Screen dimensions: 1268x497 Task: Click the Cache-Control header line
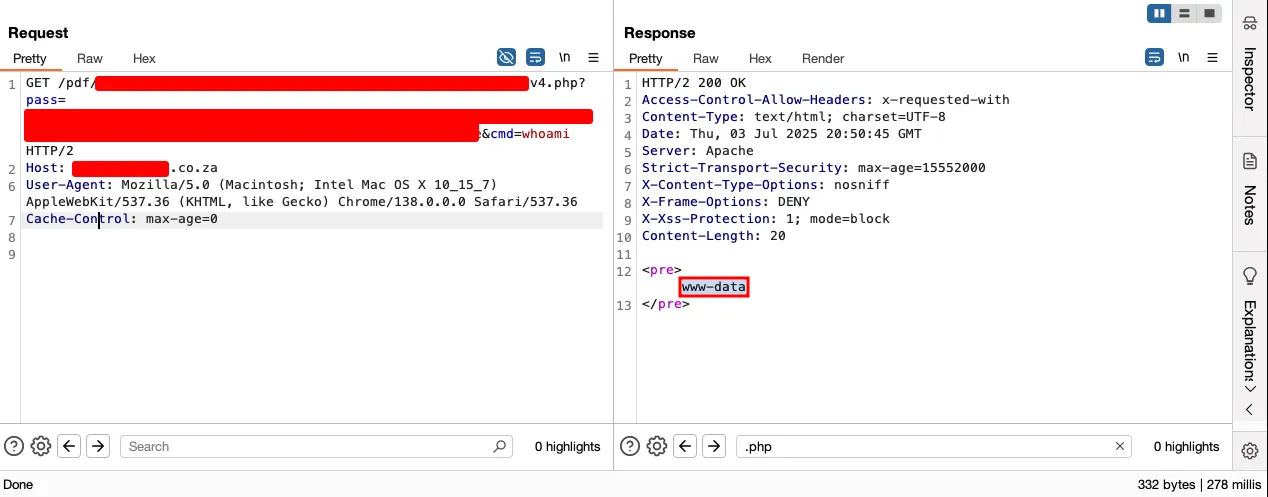122,219
